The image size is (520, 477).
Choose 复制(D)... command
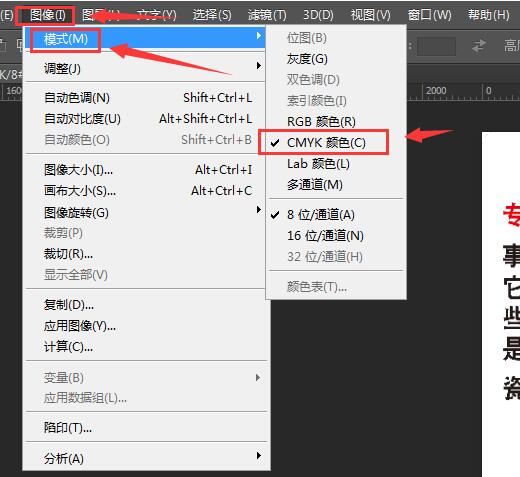(145, 305)
